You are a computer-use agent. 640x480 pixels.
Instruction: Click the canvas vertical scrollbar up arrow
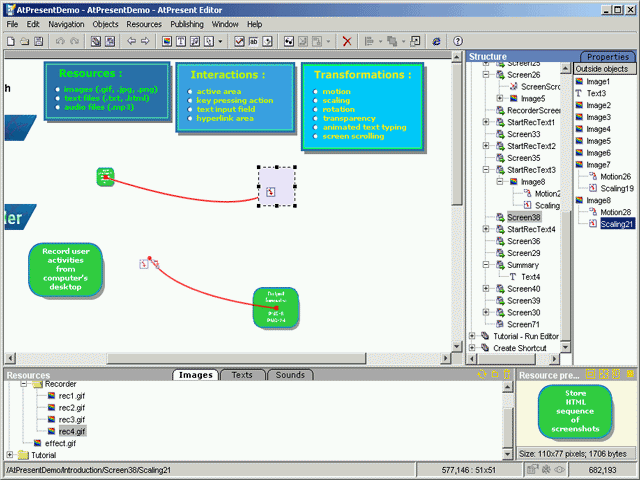457,57
